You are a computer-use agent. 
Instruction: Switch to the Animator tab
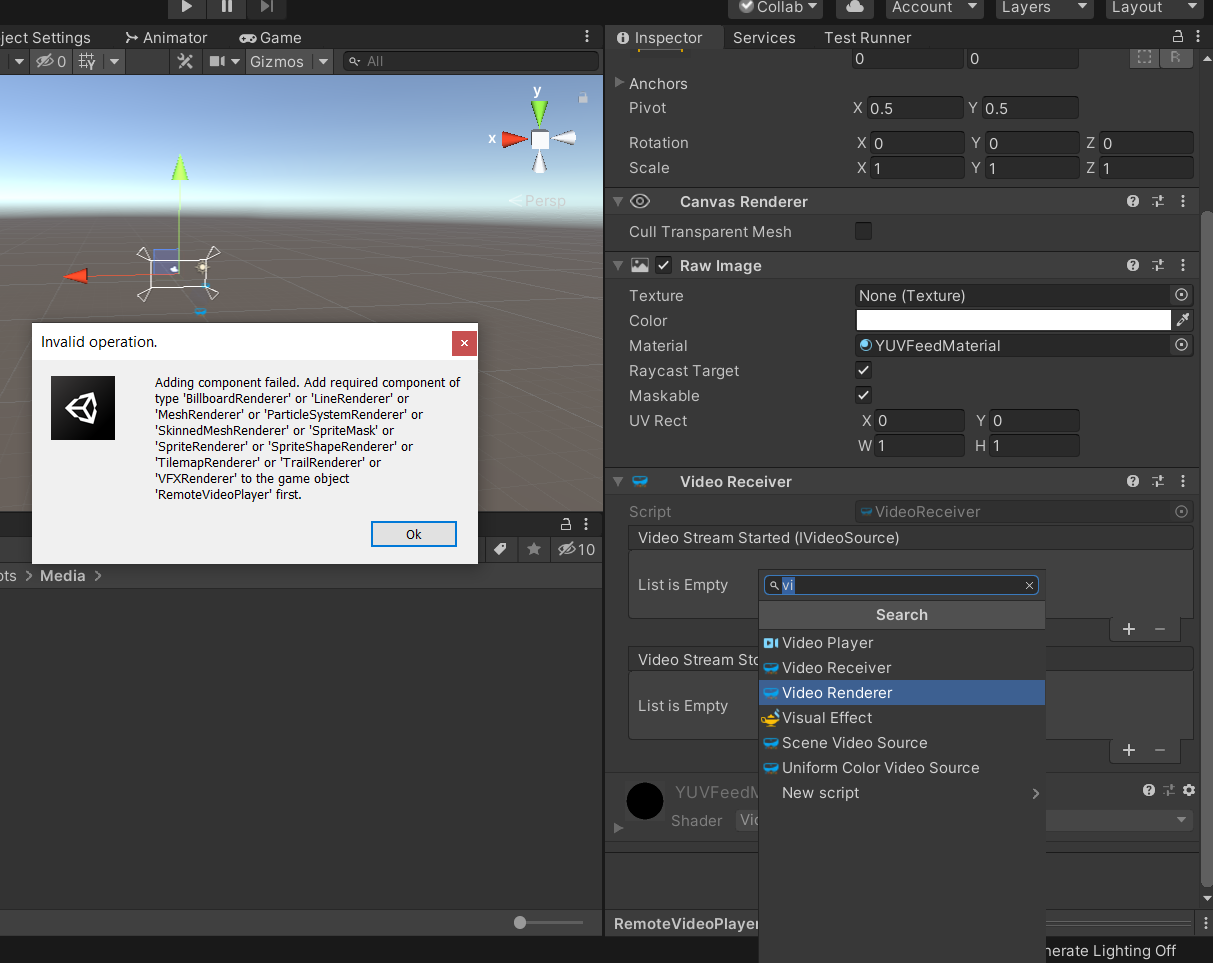pos(166,37)
